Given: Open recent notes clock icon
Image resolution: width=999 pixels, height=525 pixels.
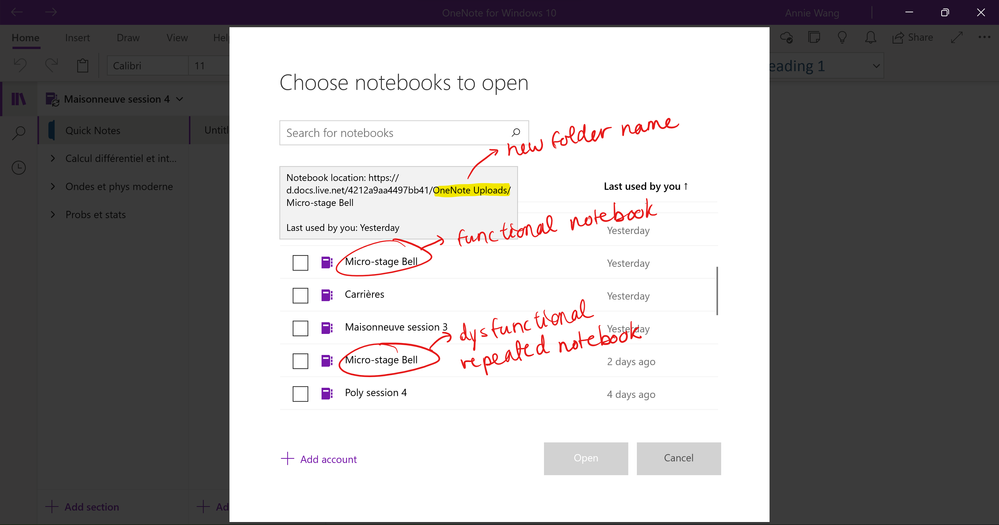Looking at the screenshot, I should (x=19, y=168).
